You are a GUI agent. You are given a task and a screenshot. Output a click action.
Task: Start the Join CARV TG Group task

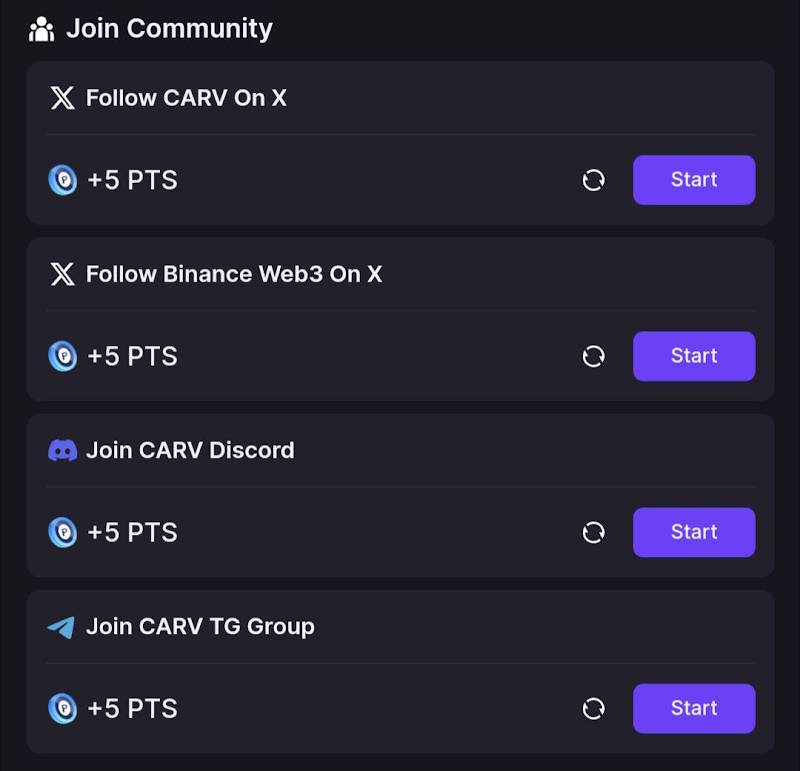tap(694, 709)
